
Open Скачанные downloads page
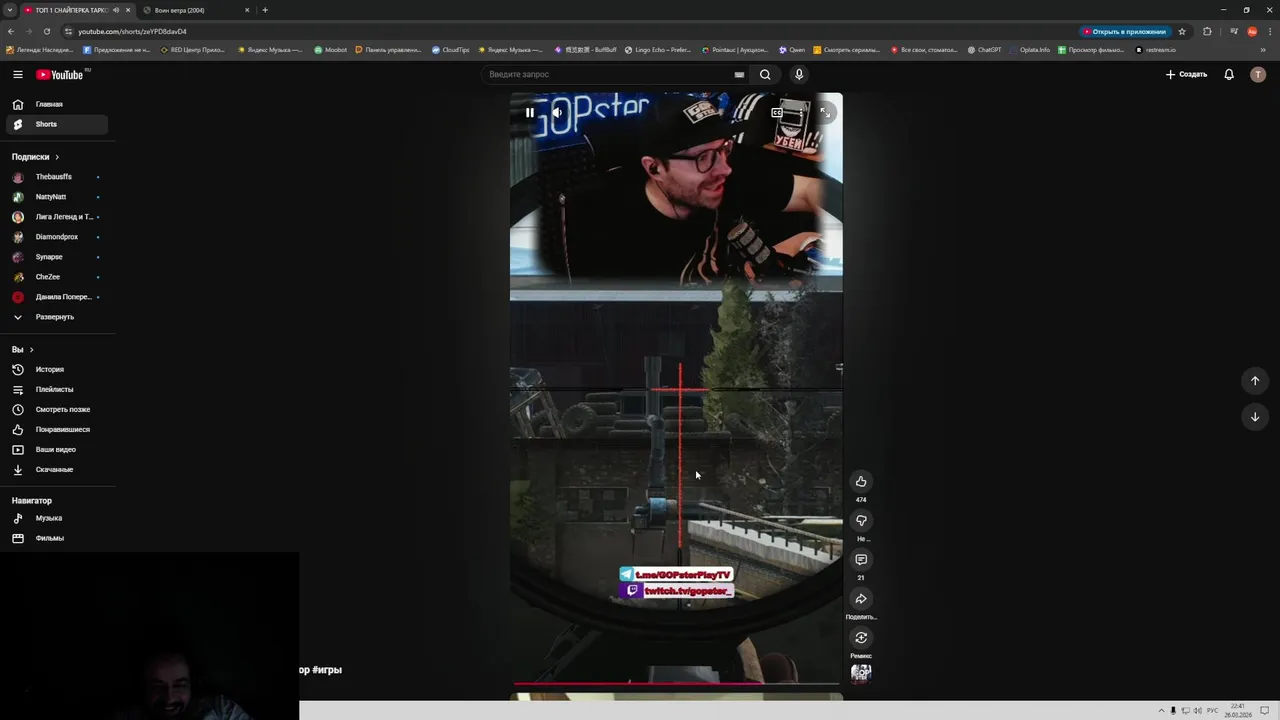pyautogui.click(x=56, y=469)
